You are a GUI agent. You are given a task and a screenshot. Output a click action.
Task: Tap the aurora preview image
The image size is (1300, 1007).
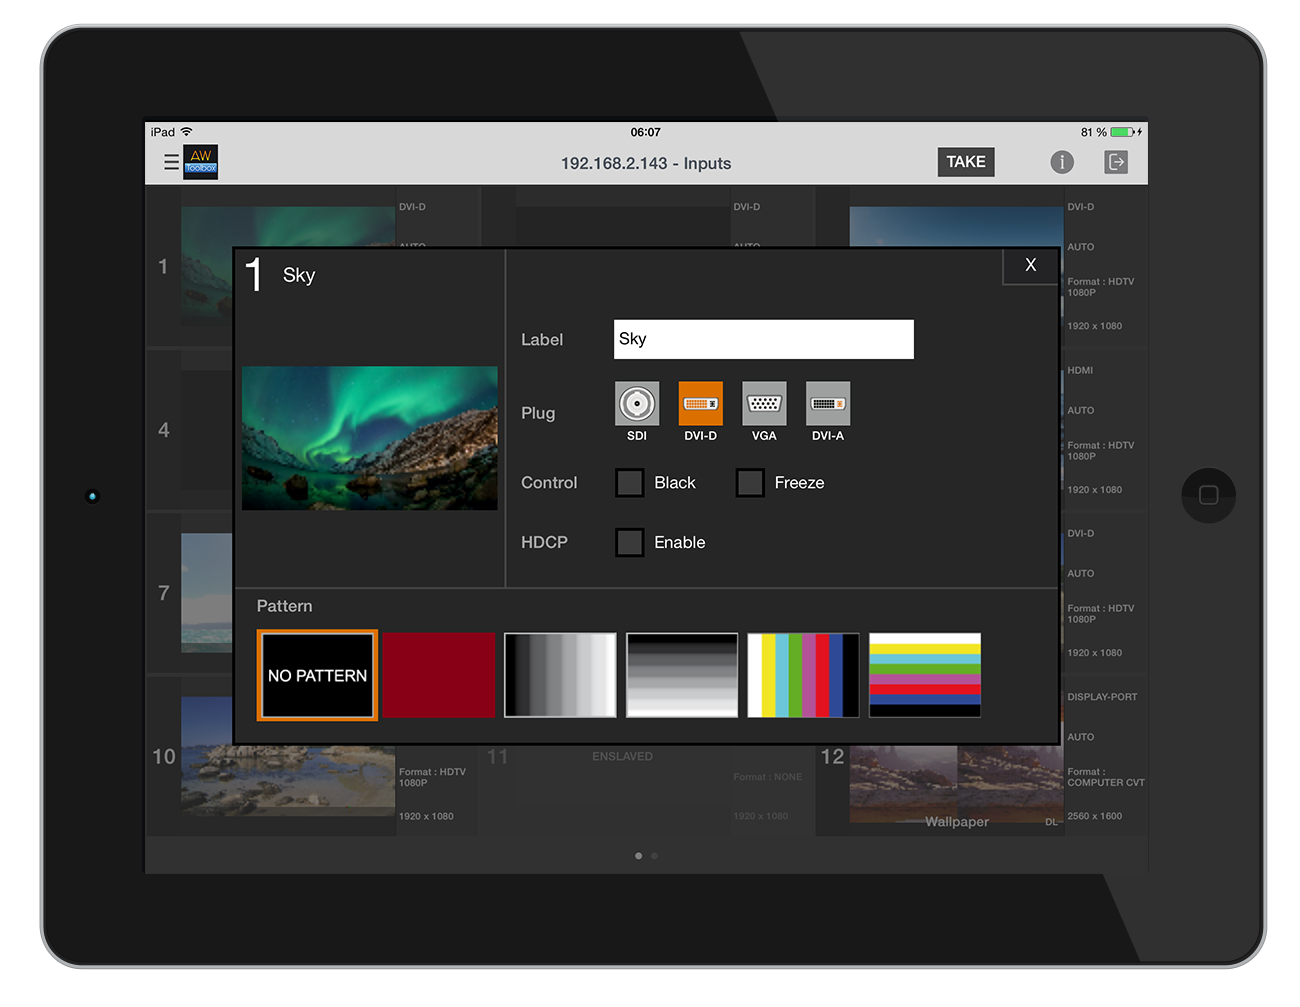point(370,438)
